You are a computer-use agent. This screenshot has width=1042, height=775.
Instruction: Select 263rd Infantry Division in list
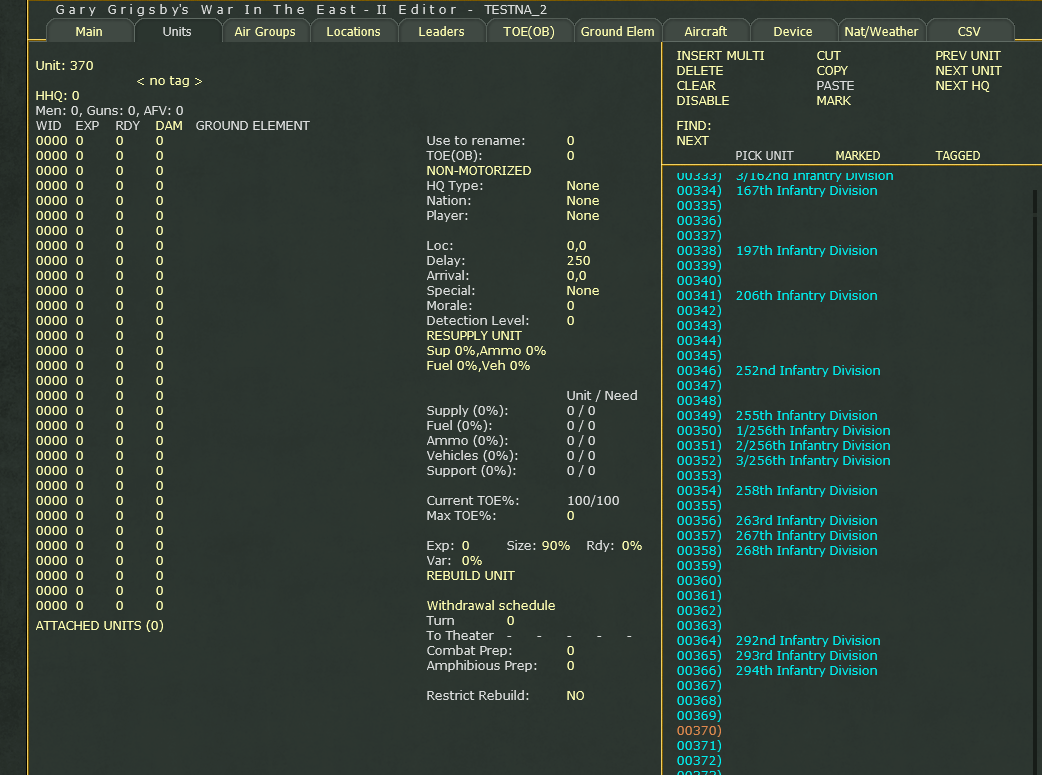[x=806, y=520]
